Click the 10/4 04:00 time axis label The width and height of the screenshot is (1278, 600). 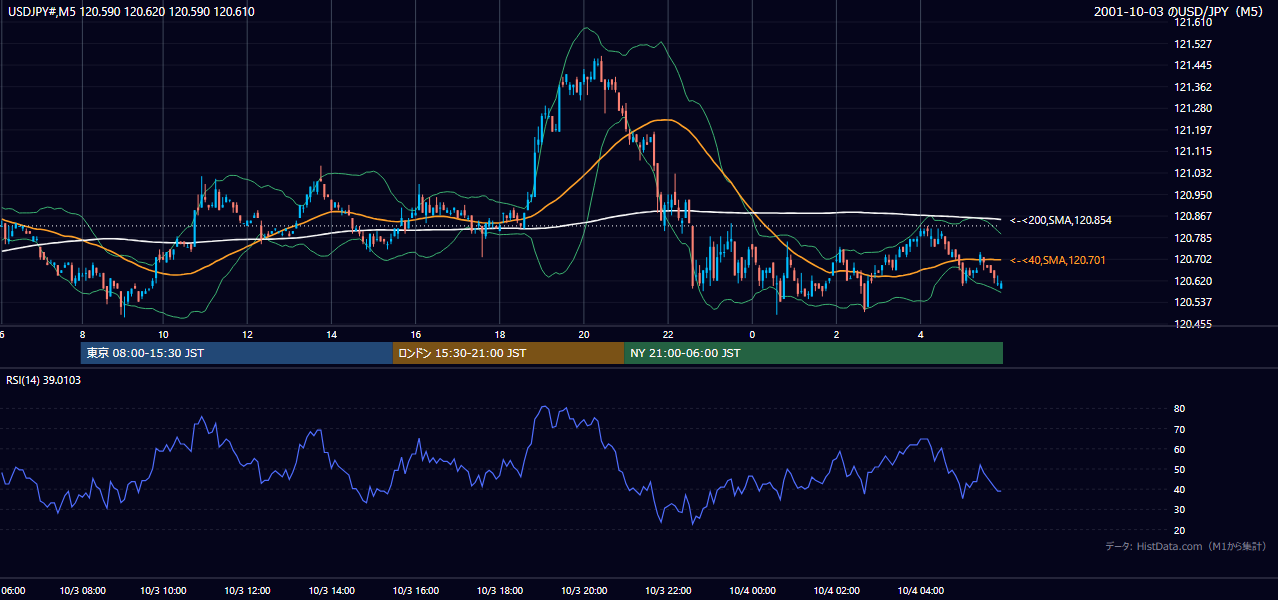point(919,591)
